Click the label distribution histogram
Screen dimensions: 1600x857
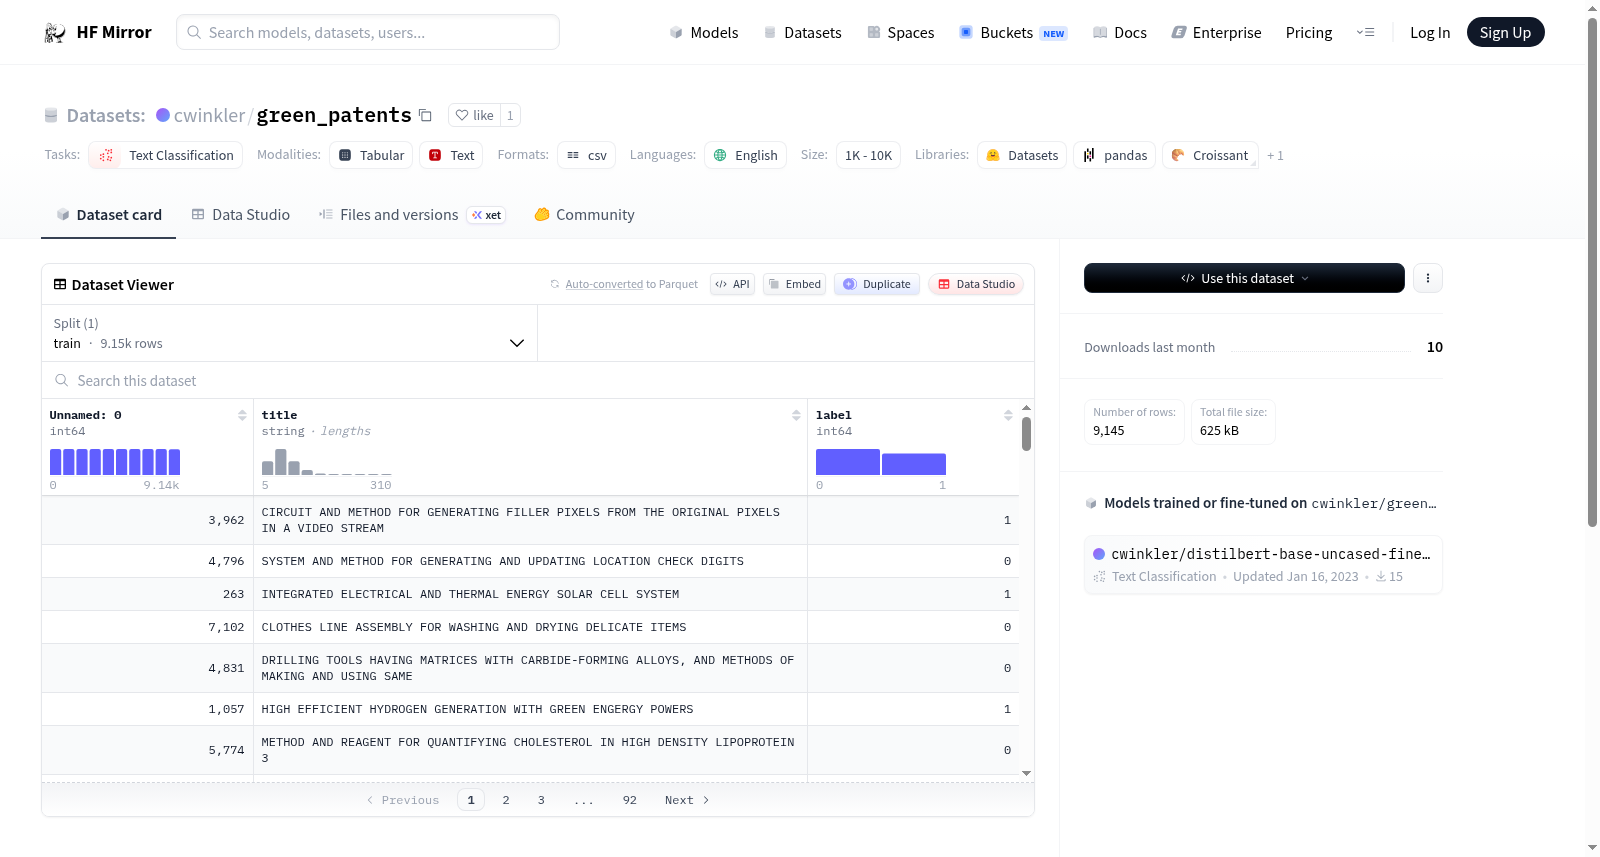point(881,462)
